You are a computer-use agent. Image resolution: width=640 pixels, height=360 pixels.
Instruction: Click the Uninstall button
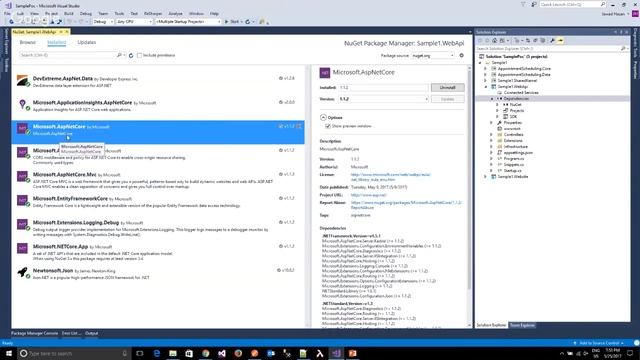coord(447,88)
